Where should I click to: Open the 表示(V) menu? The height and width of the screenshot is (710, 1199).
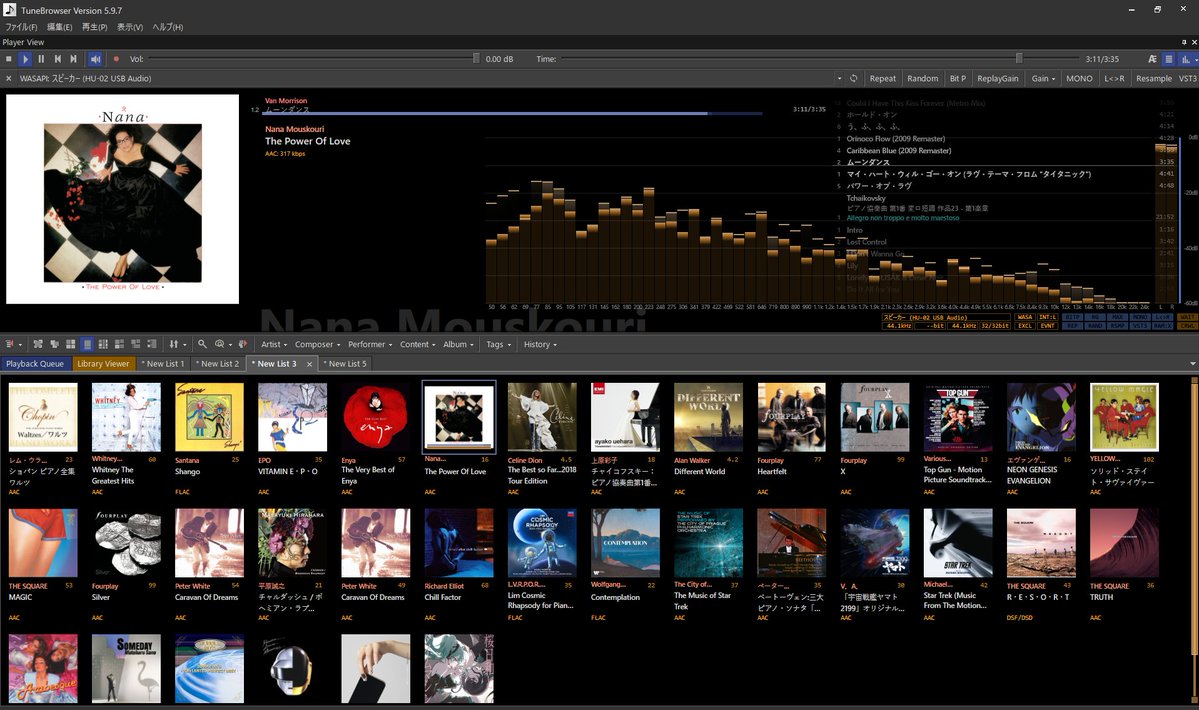pyautogui.click(x=130, y=28)
